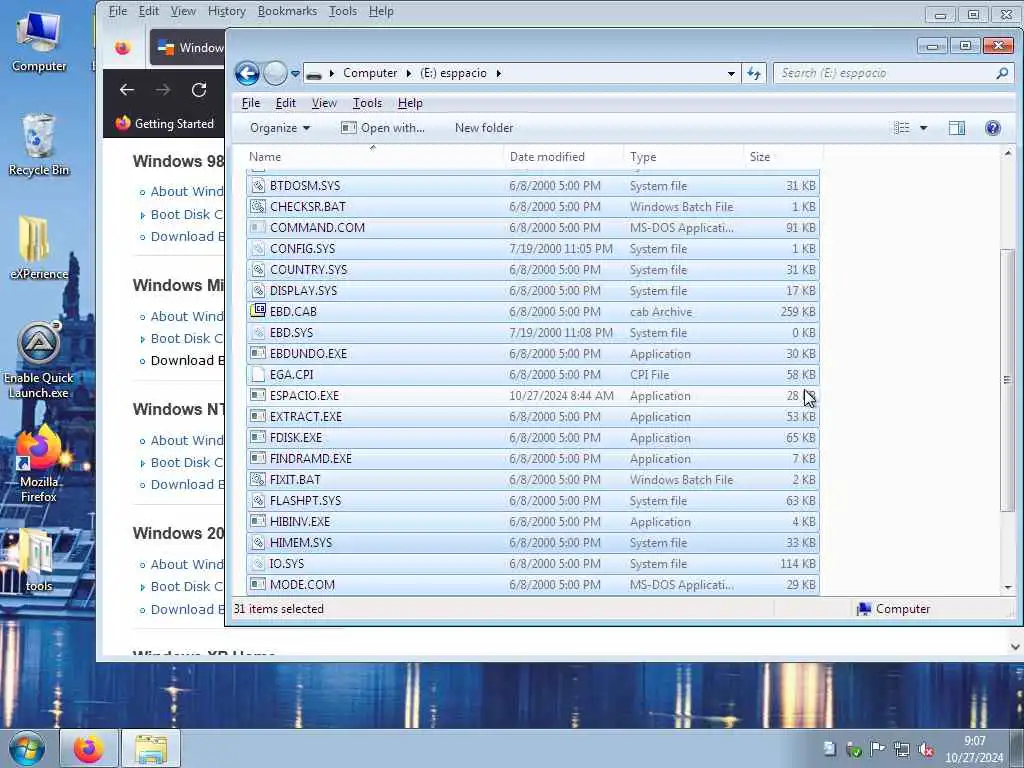Click the EXTRACT.EXE file name
The image size is (1024, 768).
tap(306, 417)
